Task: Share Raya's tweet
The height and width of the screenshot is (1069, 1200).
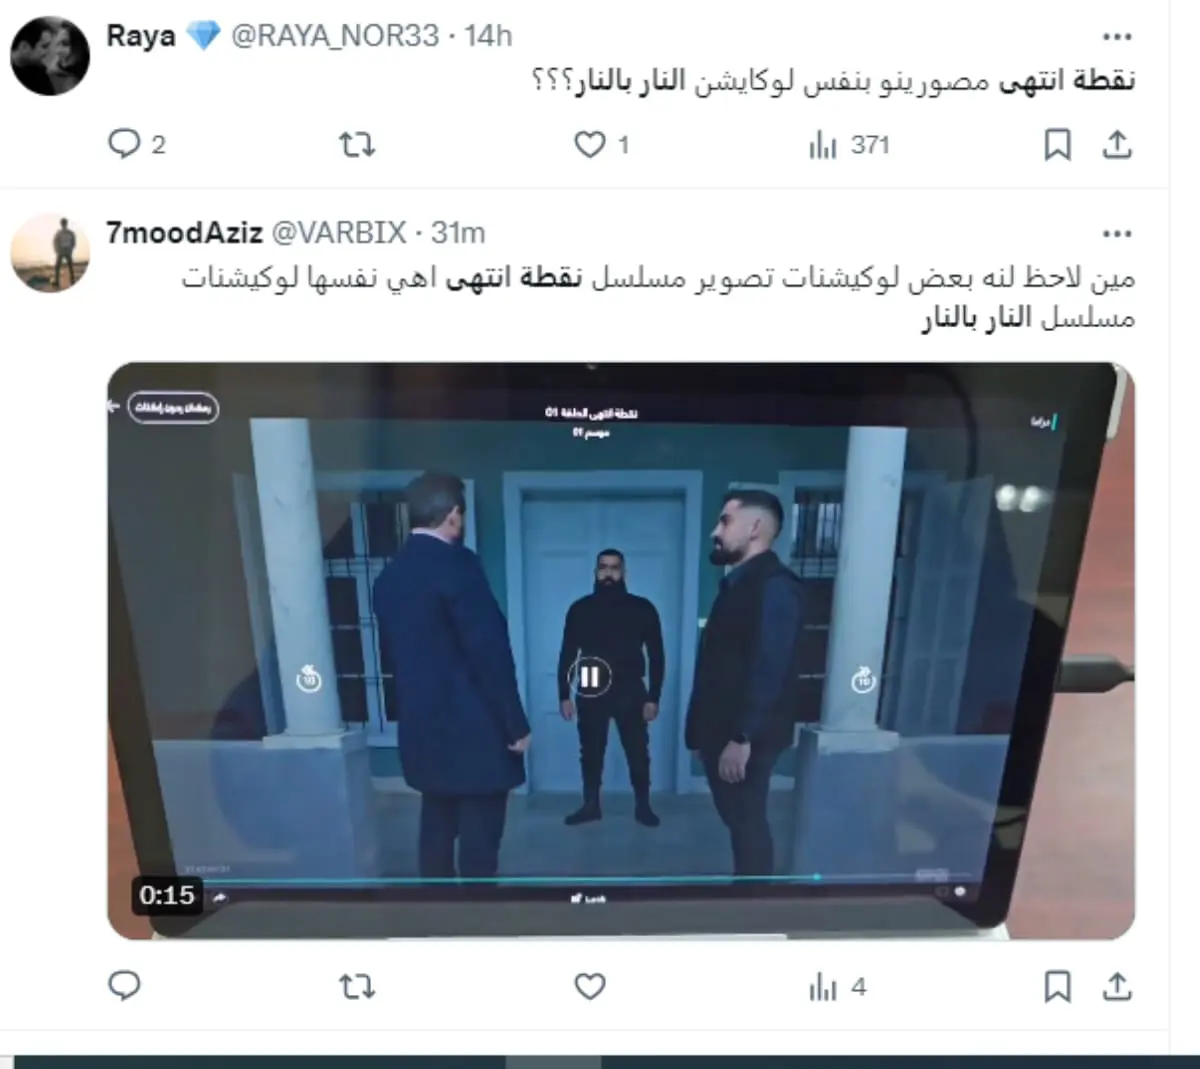Action: coord(1117,145)
